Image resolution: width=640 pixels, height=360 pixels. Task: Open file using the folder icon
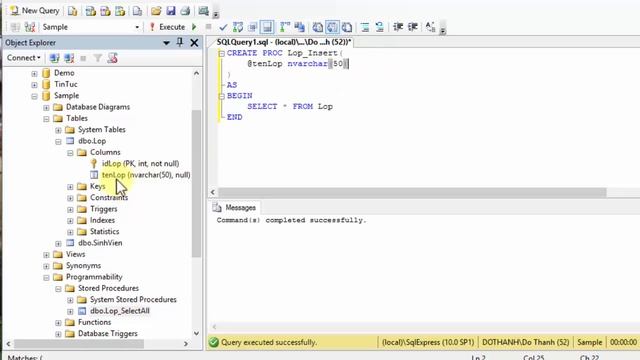pos(156,11)
